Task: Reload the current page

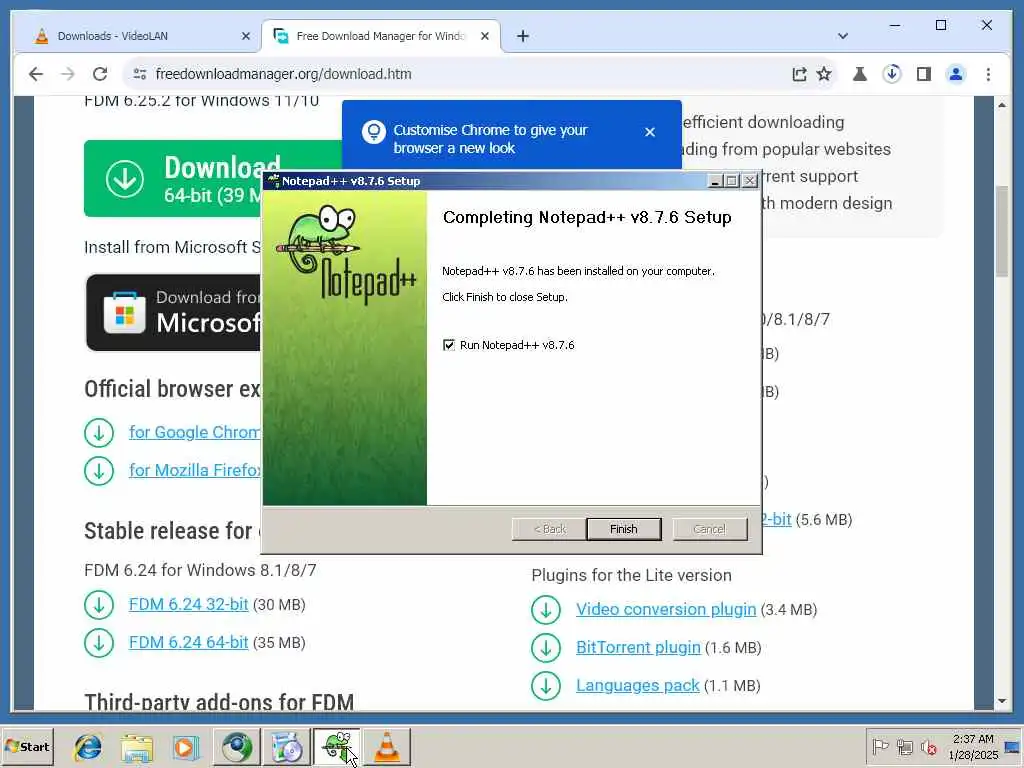Action: tap(100, 74)
